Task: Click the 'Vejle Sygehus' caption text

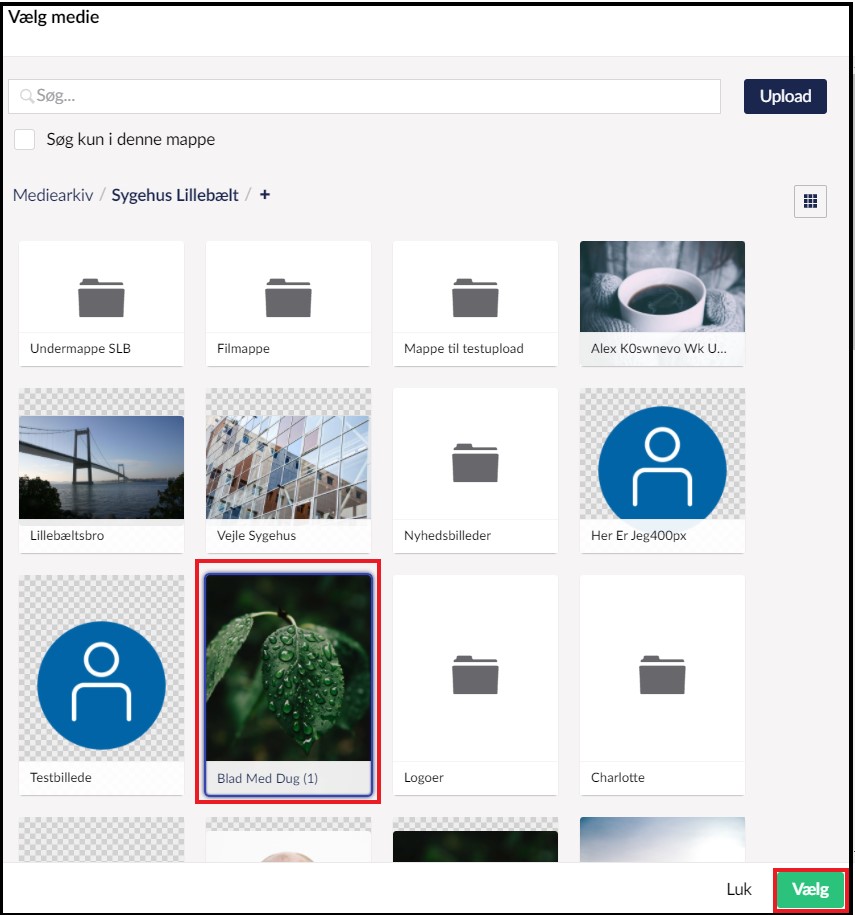Action: pos(256,535)
